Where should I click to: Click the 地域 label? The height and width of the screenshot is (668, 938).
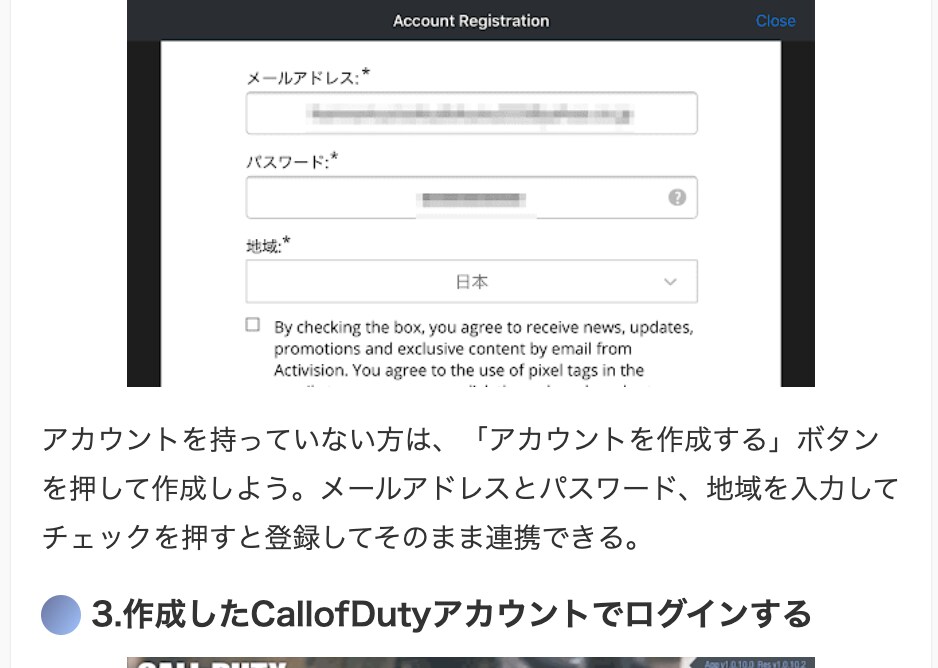268,245
